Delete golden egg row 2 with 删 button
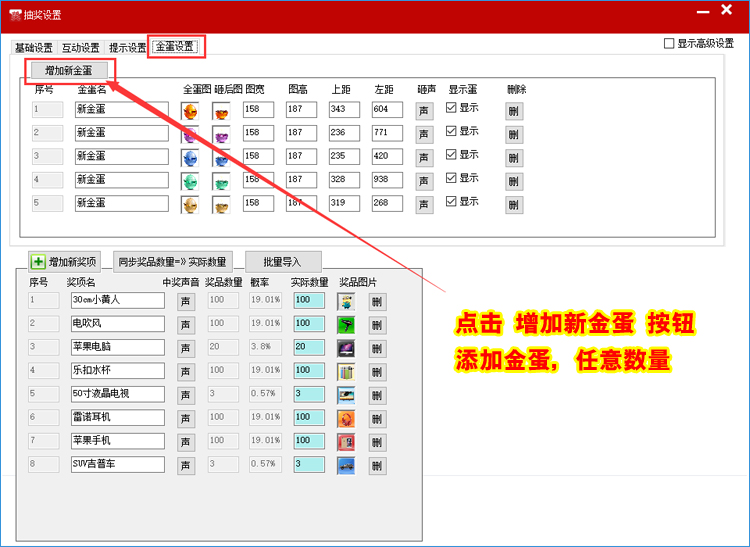 514,134
